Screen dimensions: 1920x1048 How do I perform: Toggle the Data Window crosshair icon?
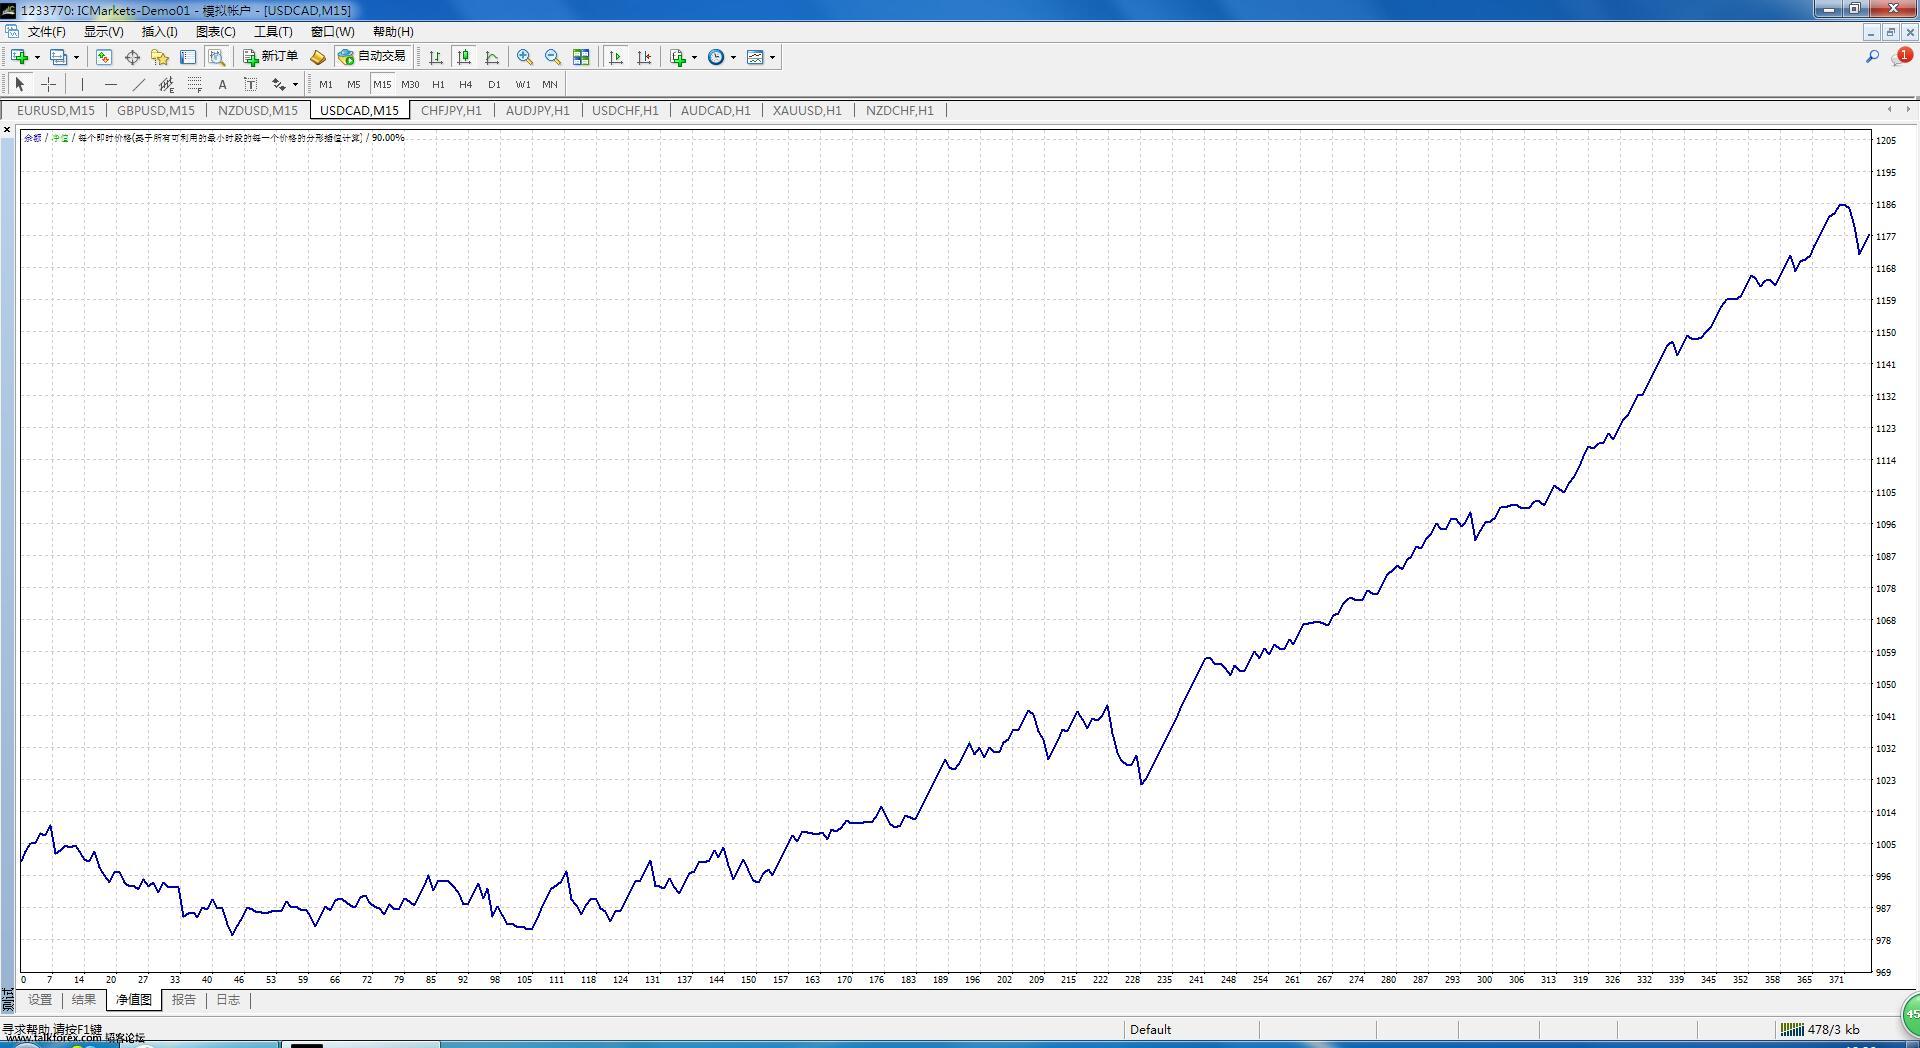click(x=132, y=57)
